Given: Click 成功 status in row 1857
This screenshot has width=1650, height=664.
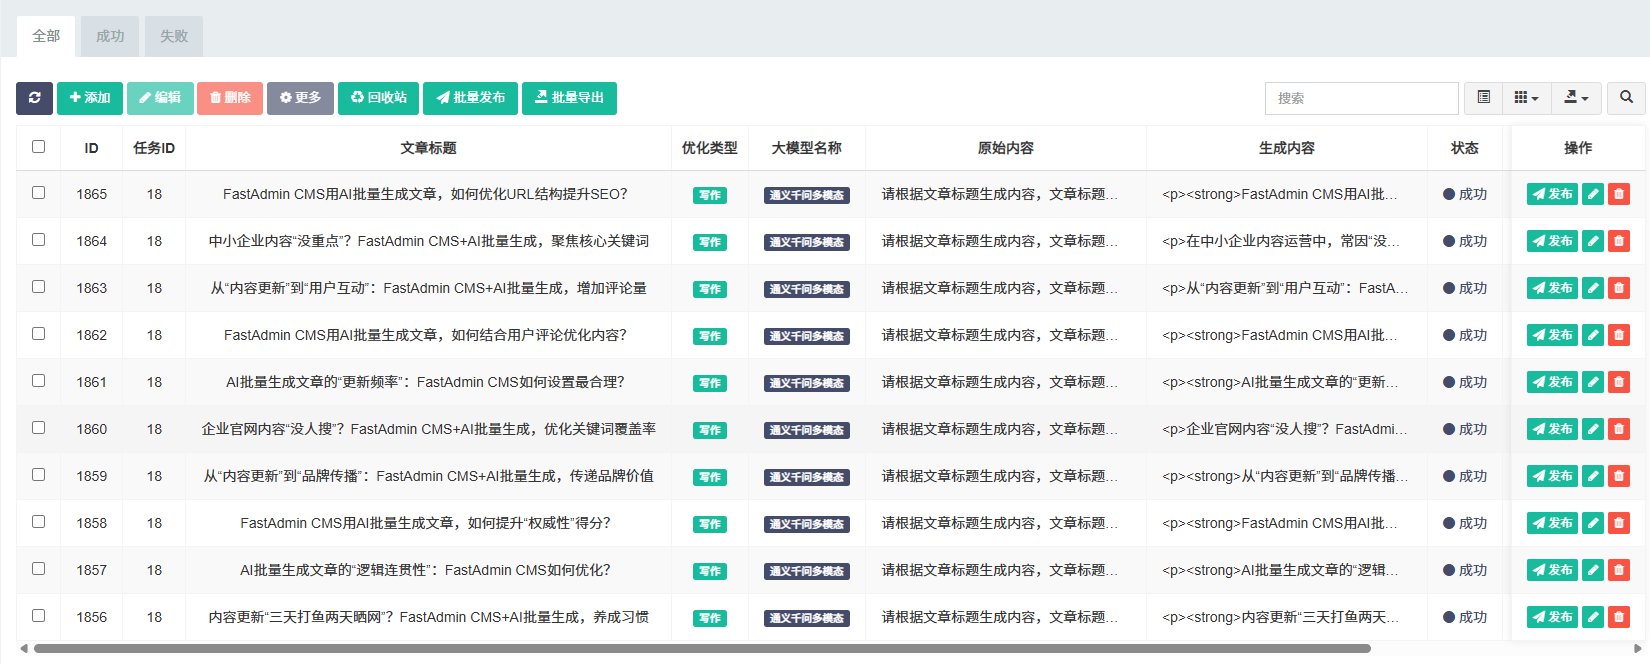Looking at the screenshot, I should coord(1465,570).
